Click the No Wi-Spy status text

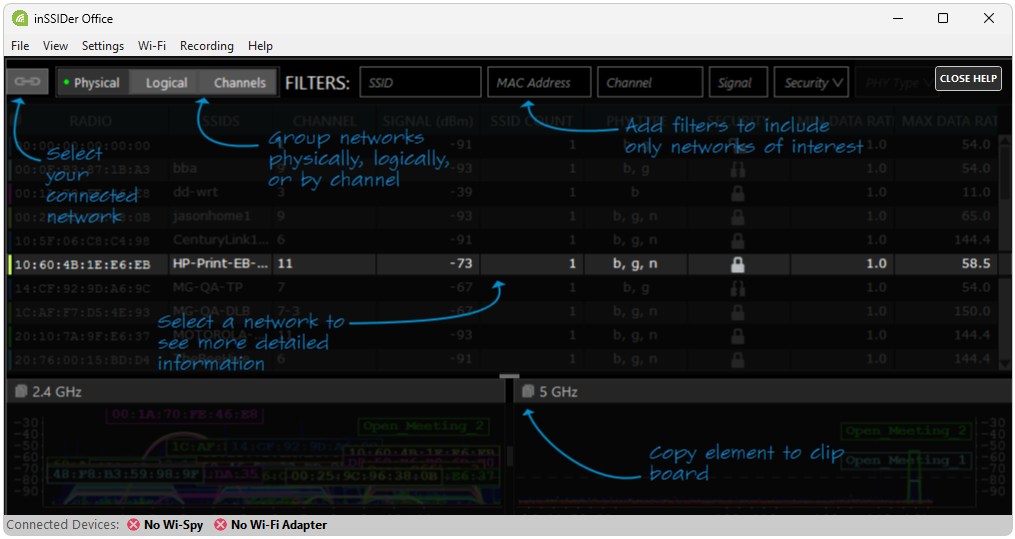(x=173, y=525)
